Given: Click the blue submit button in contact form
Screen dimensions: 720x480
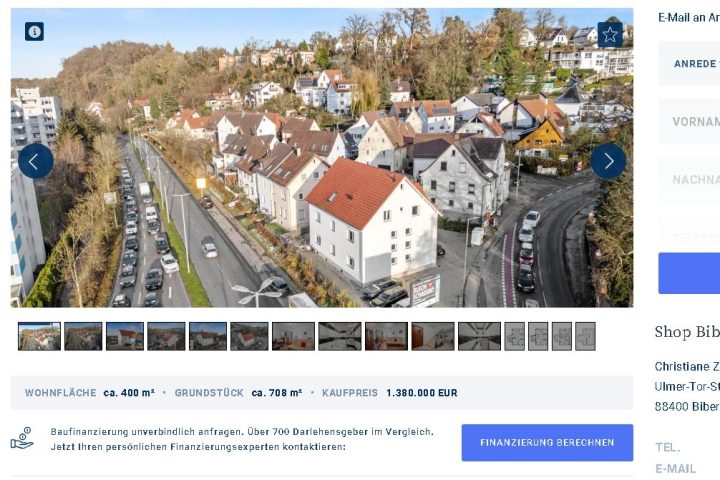Looking at the screenshot, I should 689,273.
